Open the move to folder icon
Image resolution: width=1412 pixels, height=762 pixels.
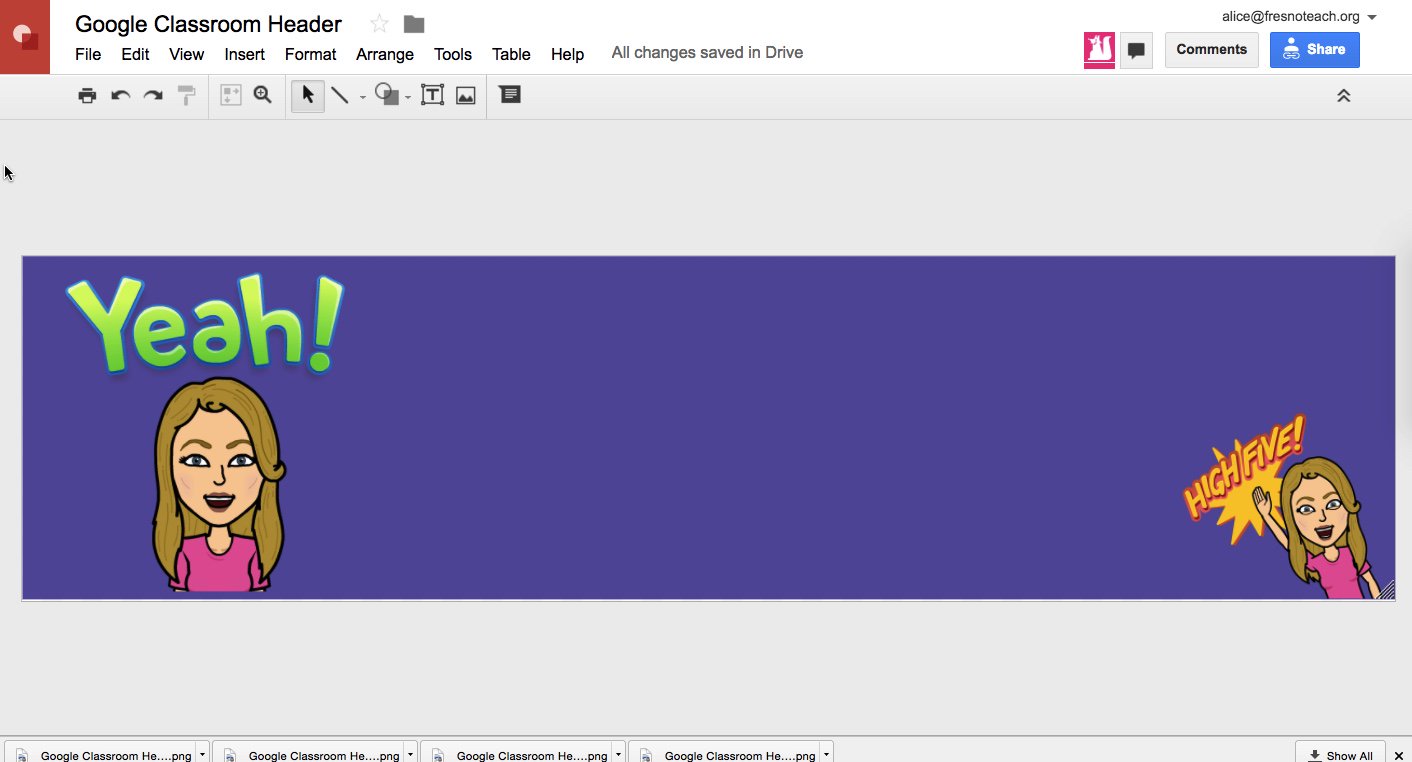tap(414, 24)
